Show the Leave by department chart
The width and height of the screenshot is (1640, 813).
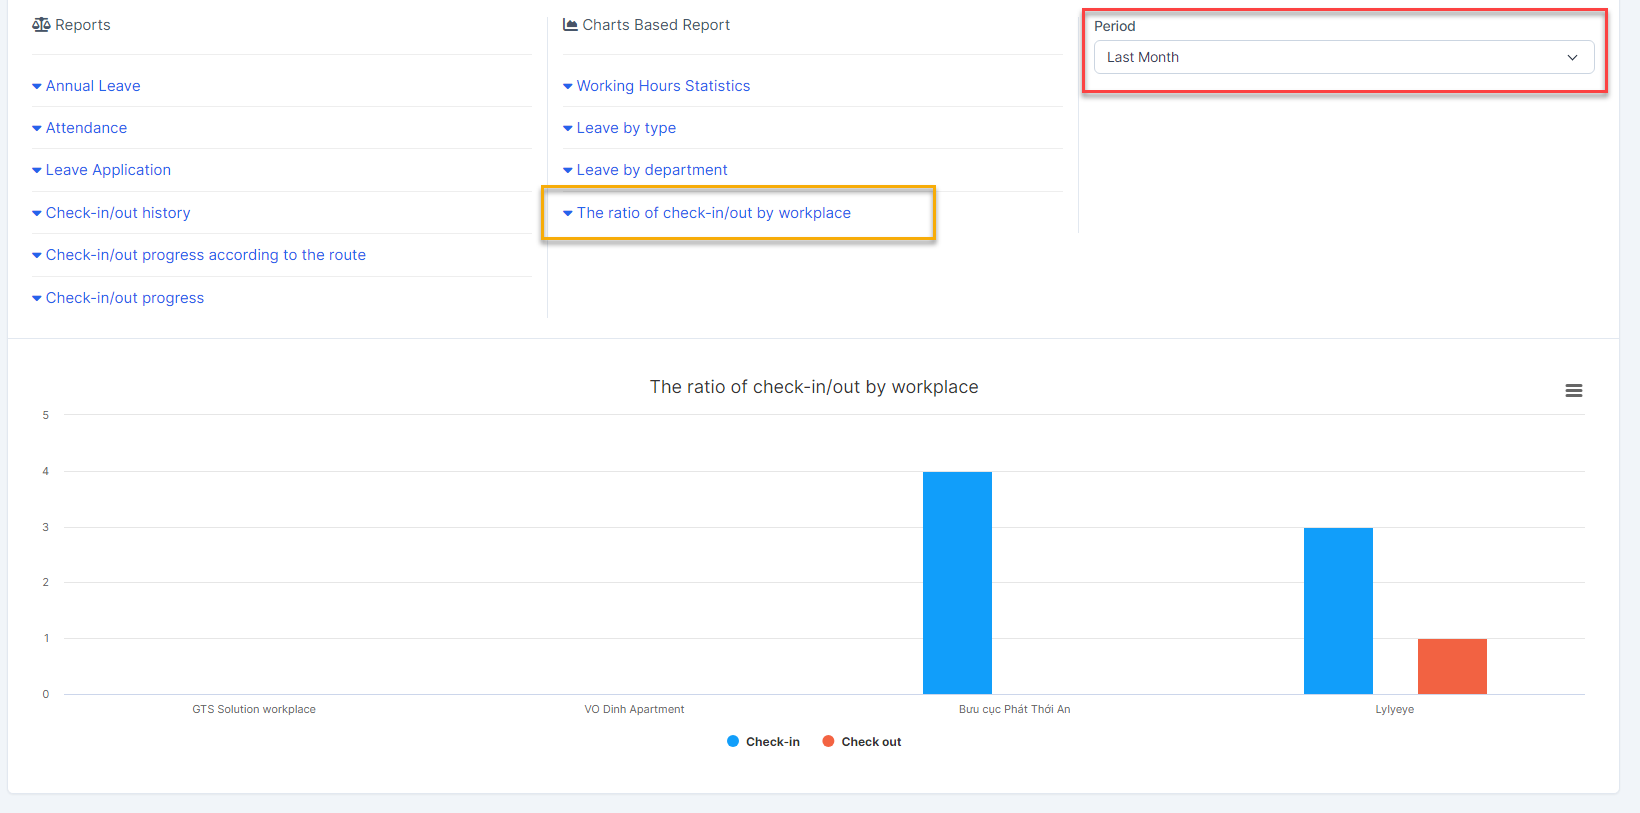point(652,170)
